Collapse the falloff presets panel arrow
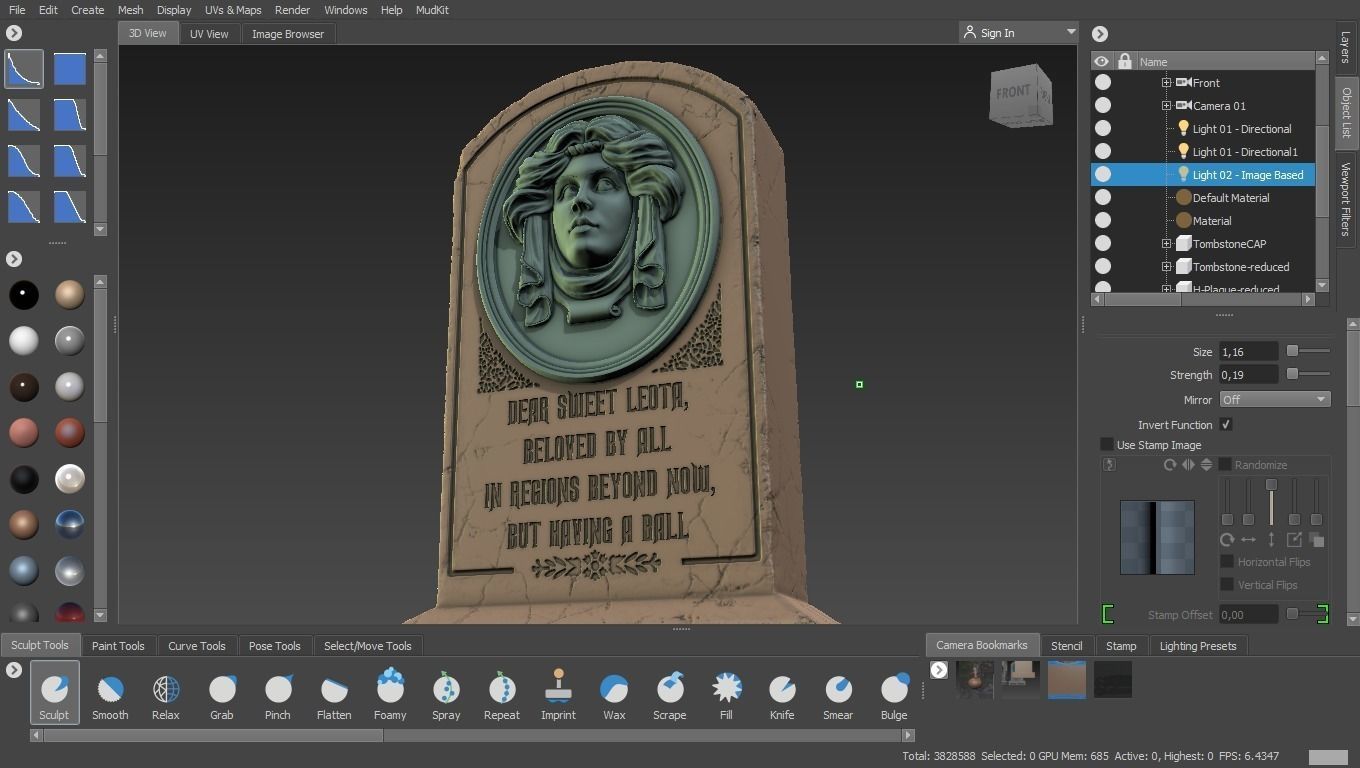1360x768 pixels. 14,33
